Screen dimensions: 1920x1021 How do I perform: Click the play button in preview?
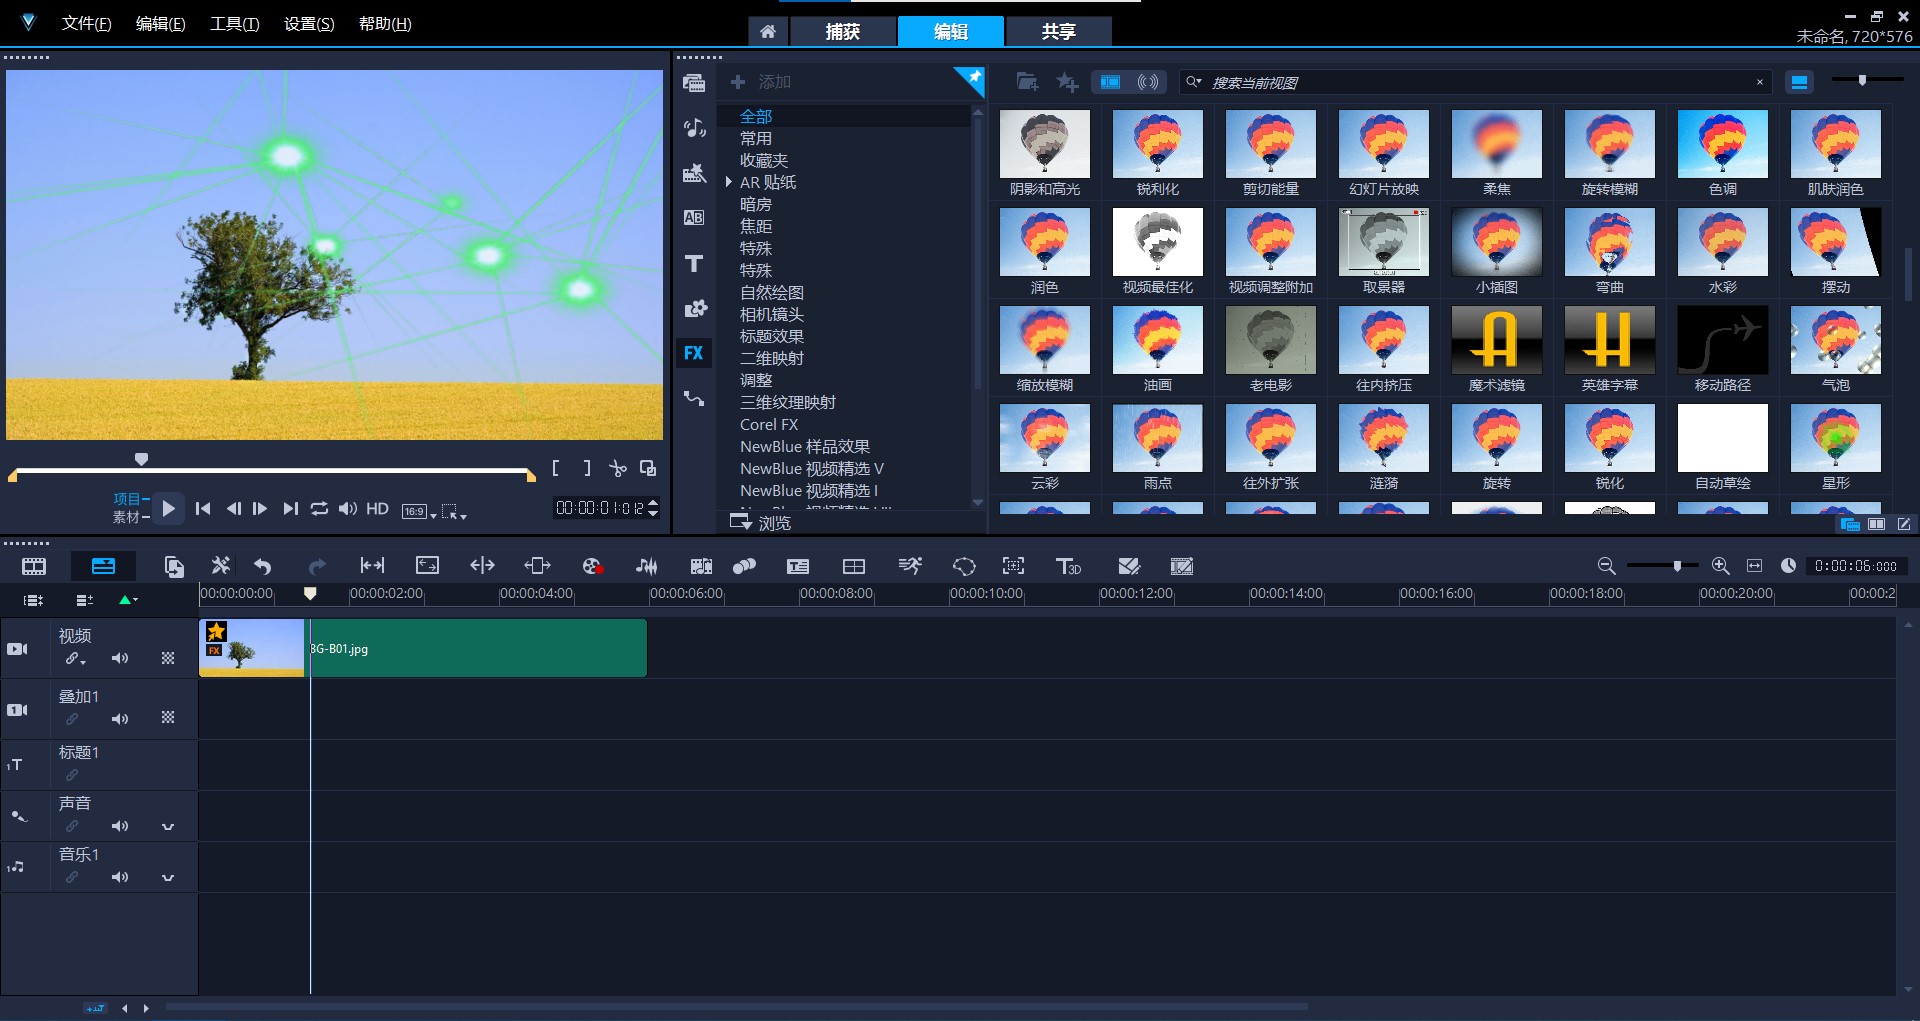pos(169,509)
